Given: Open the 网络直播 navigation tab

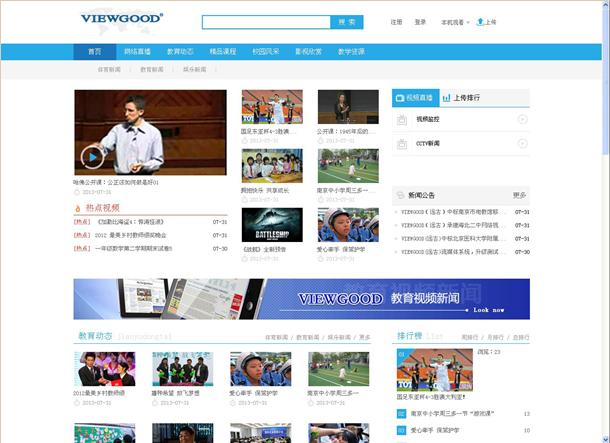Looking at the screenshot, I should click(x=137, y=52).
